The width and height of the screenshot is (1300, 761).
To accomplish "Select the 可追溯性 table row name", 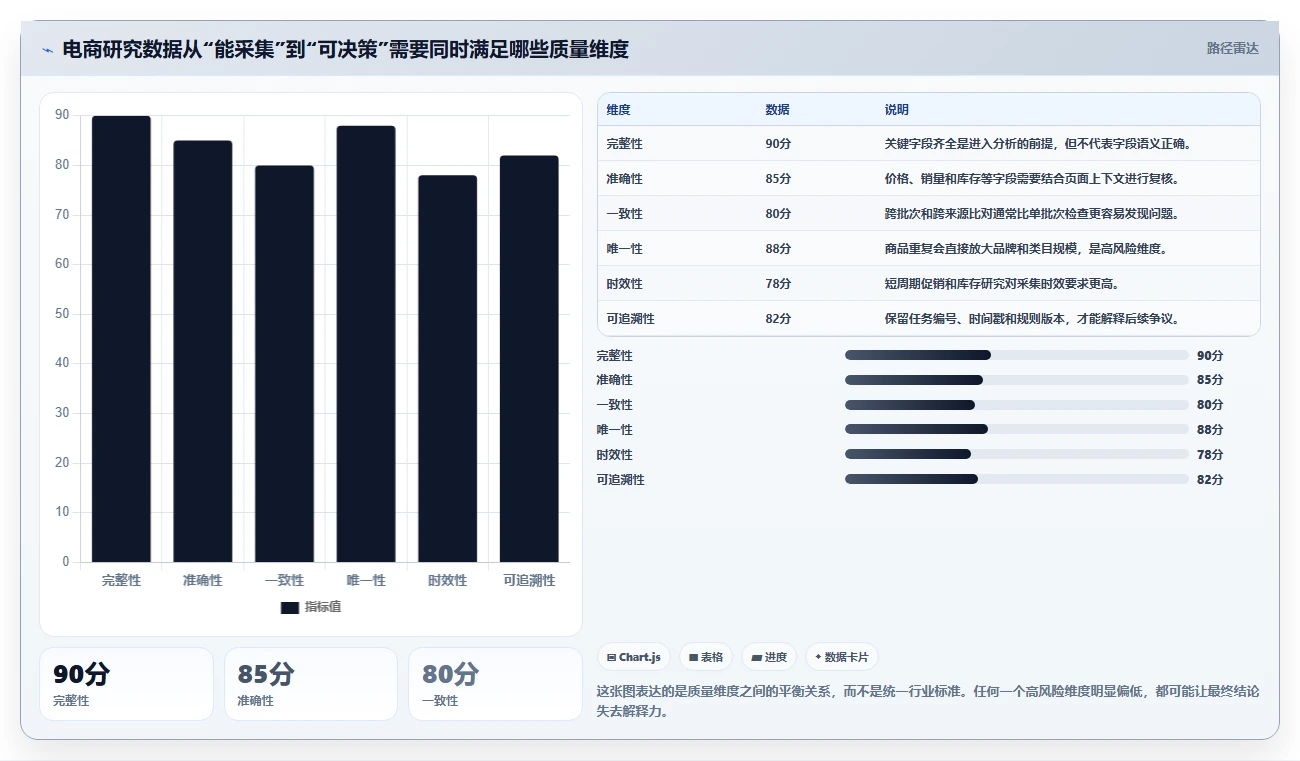I will [x=630, y=319].
